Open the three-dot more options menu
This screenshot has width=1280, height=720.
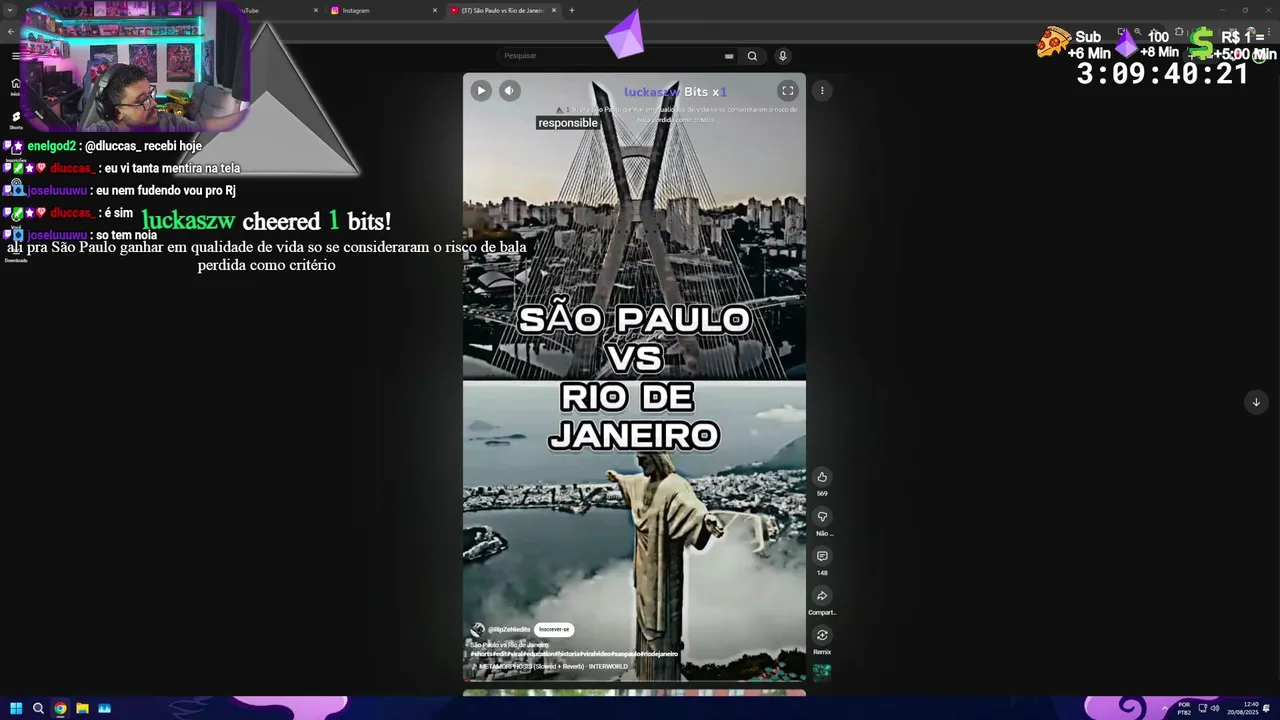[822, 91]
